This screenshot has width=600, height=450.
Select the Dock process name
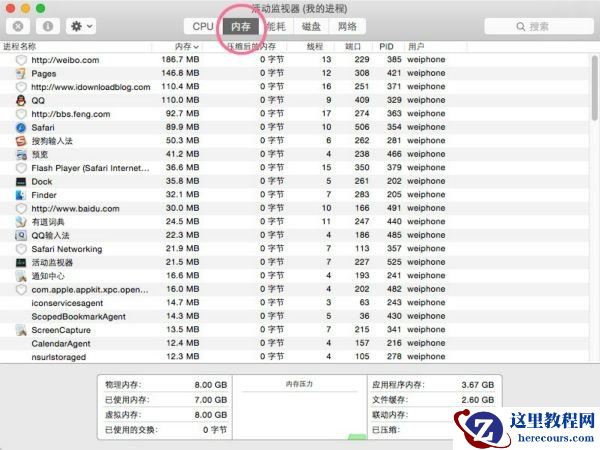[42, 181]
